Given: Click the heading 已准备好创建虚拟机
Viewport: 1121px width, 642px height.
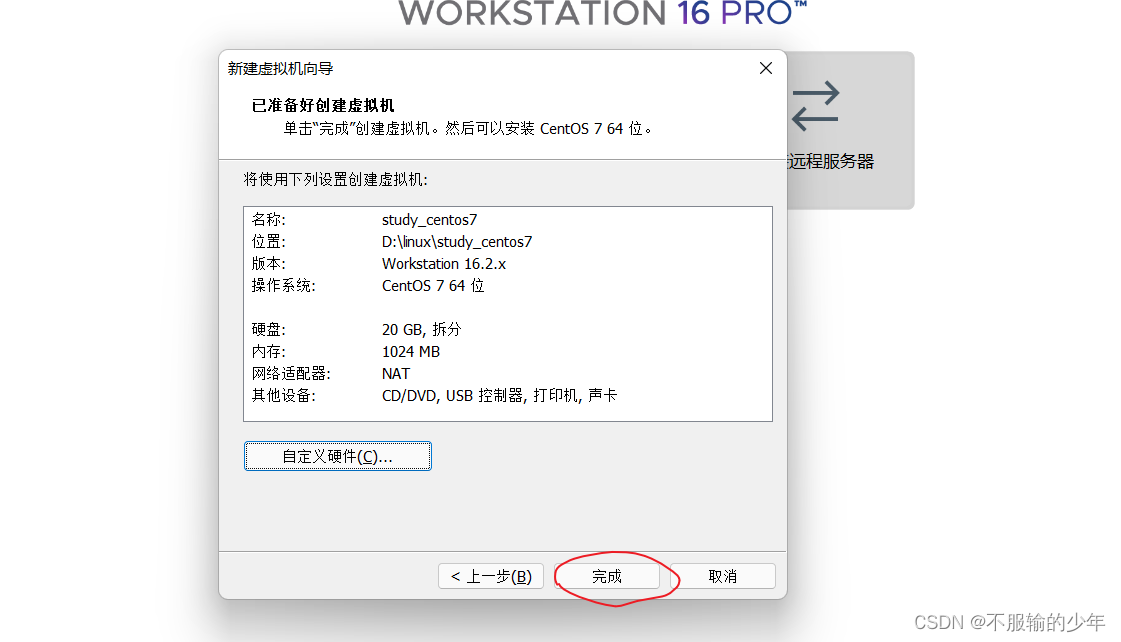Looking at the screenshot, I should pos(323,106).
